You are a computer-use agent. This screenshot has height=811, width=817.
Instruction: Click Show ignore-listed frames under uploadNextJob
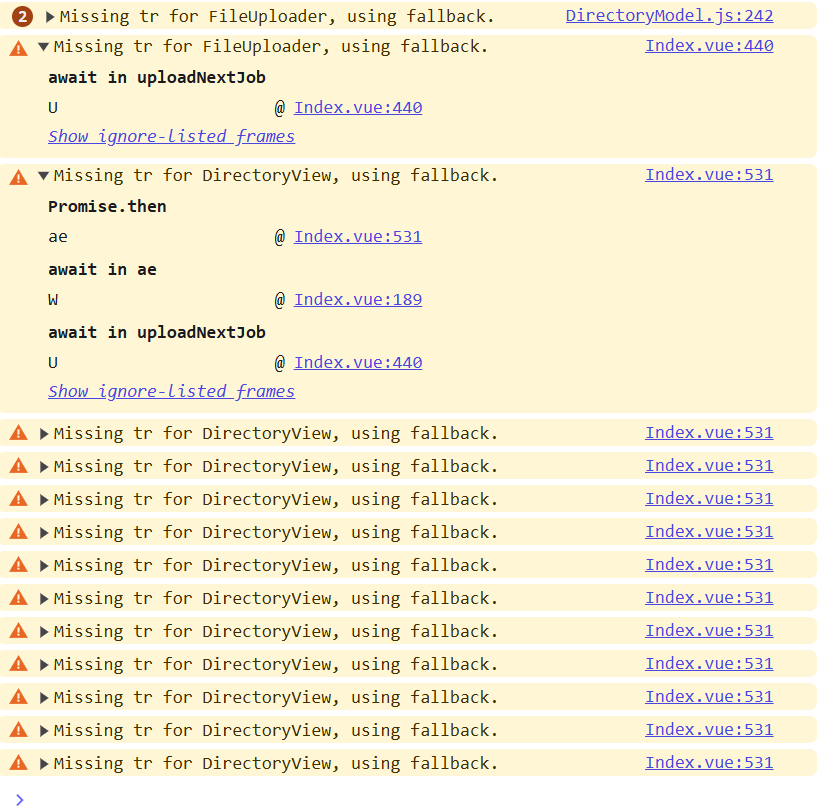point(171,136)
